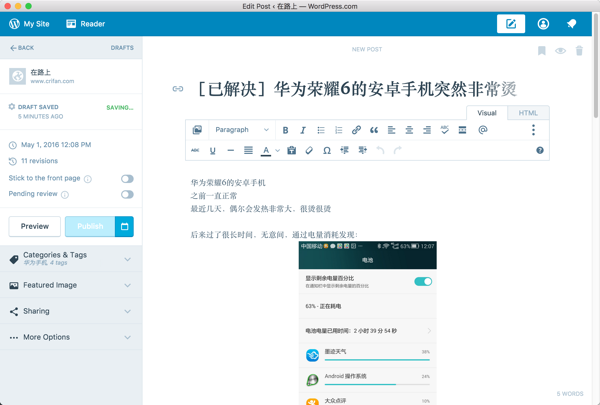Center align the text
Viewport: 600px width, 405px height.
click(x=409, y=130)
